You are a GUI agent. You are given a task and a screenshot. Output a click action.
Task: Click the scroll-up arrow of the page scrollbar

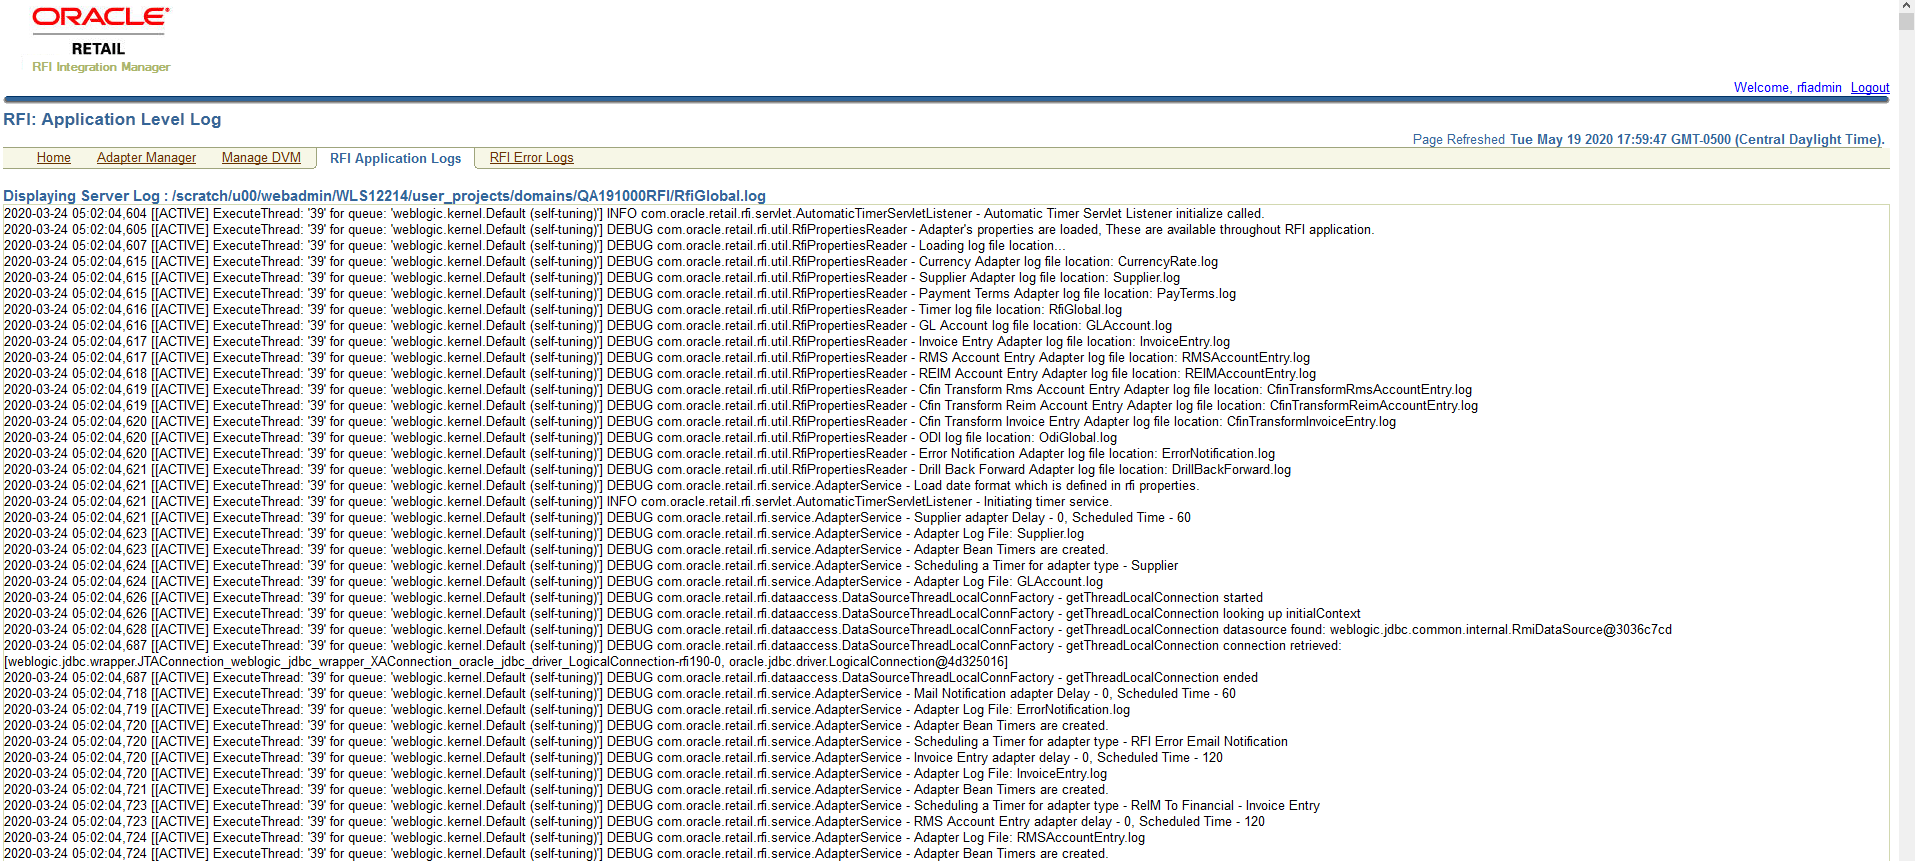[x=1906, y=7]
